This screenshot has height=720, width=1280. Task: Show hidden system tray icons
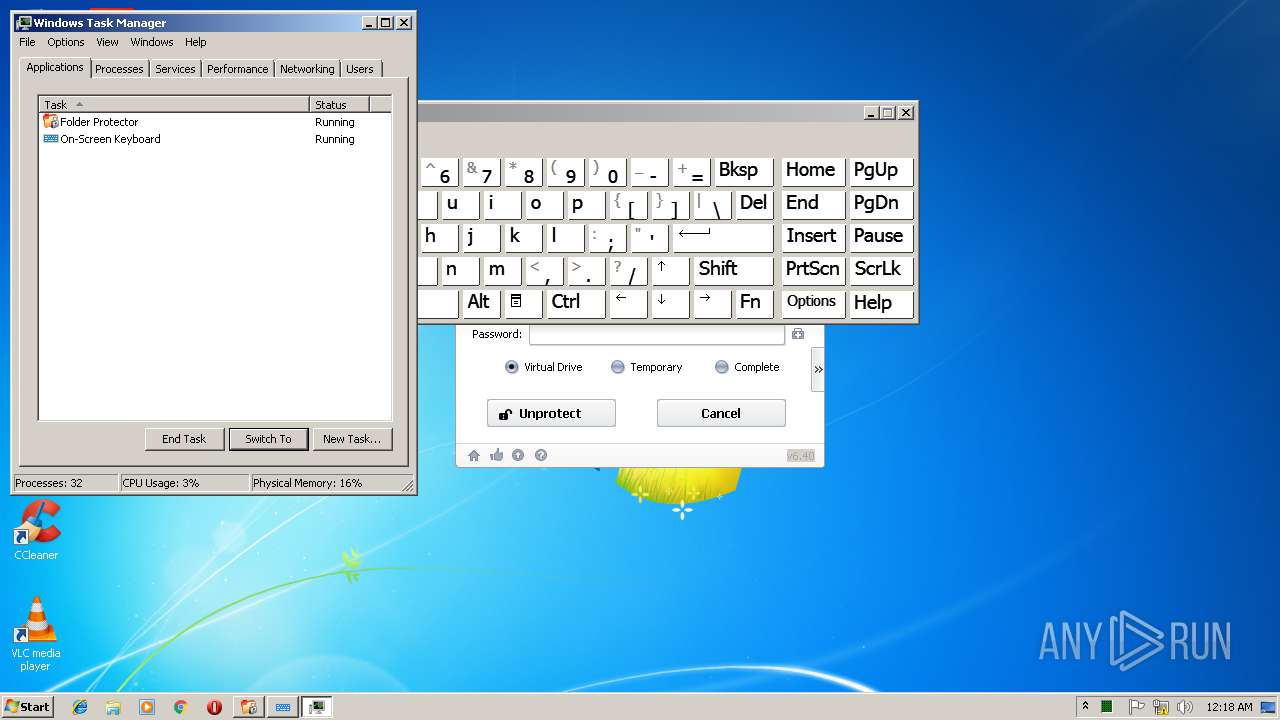tap(1085, 707)
